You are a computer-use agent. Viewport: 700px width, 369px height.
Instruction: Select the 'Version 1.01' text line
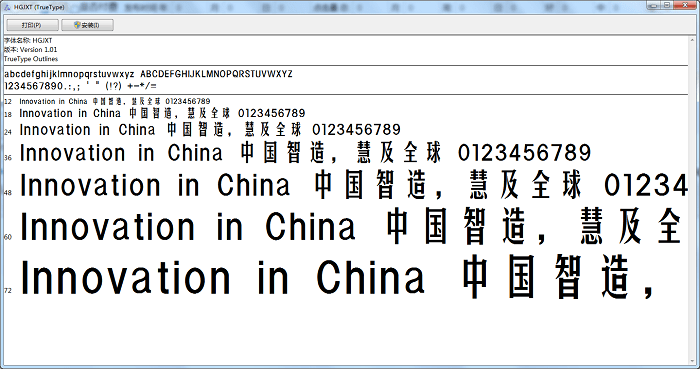pos(30,50)
